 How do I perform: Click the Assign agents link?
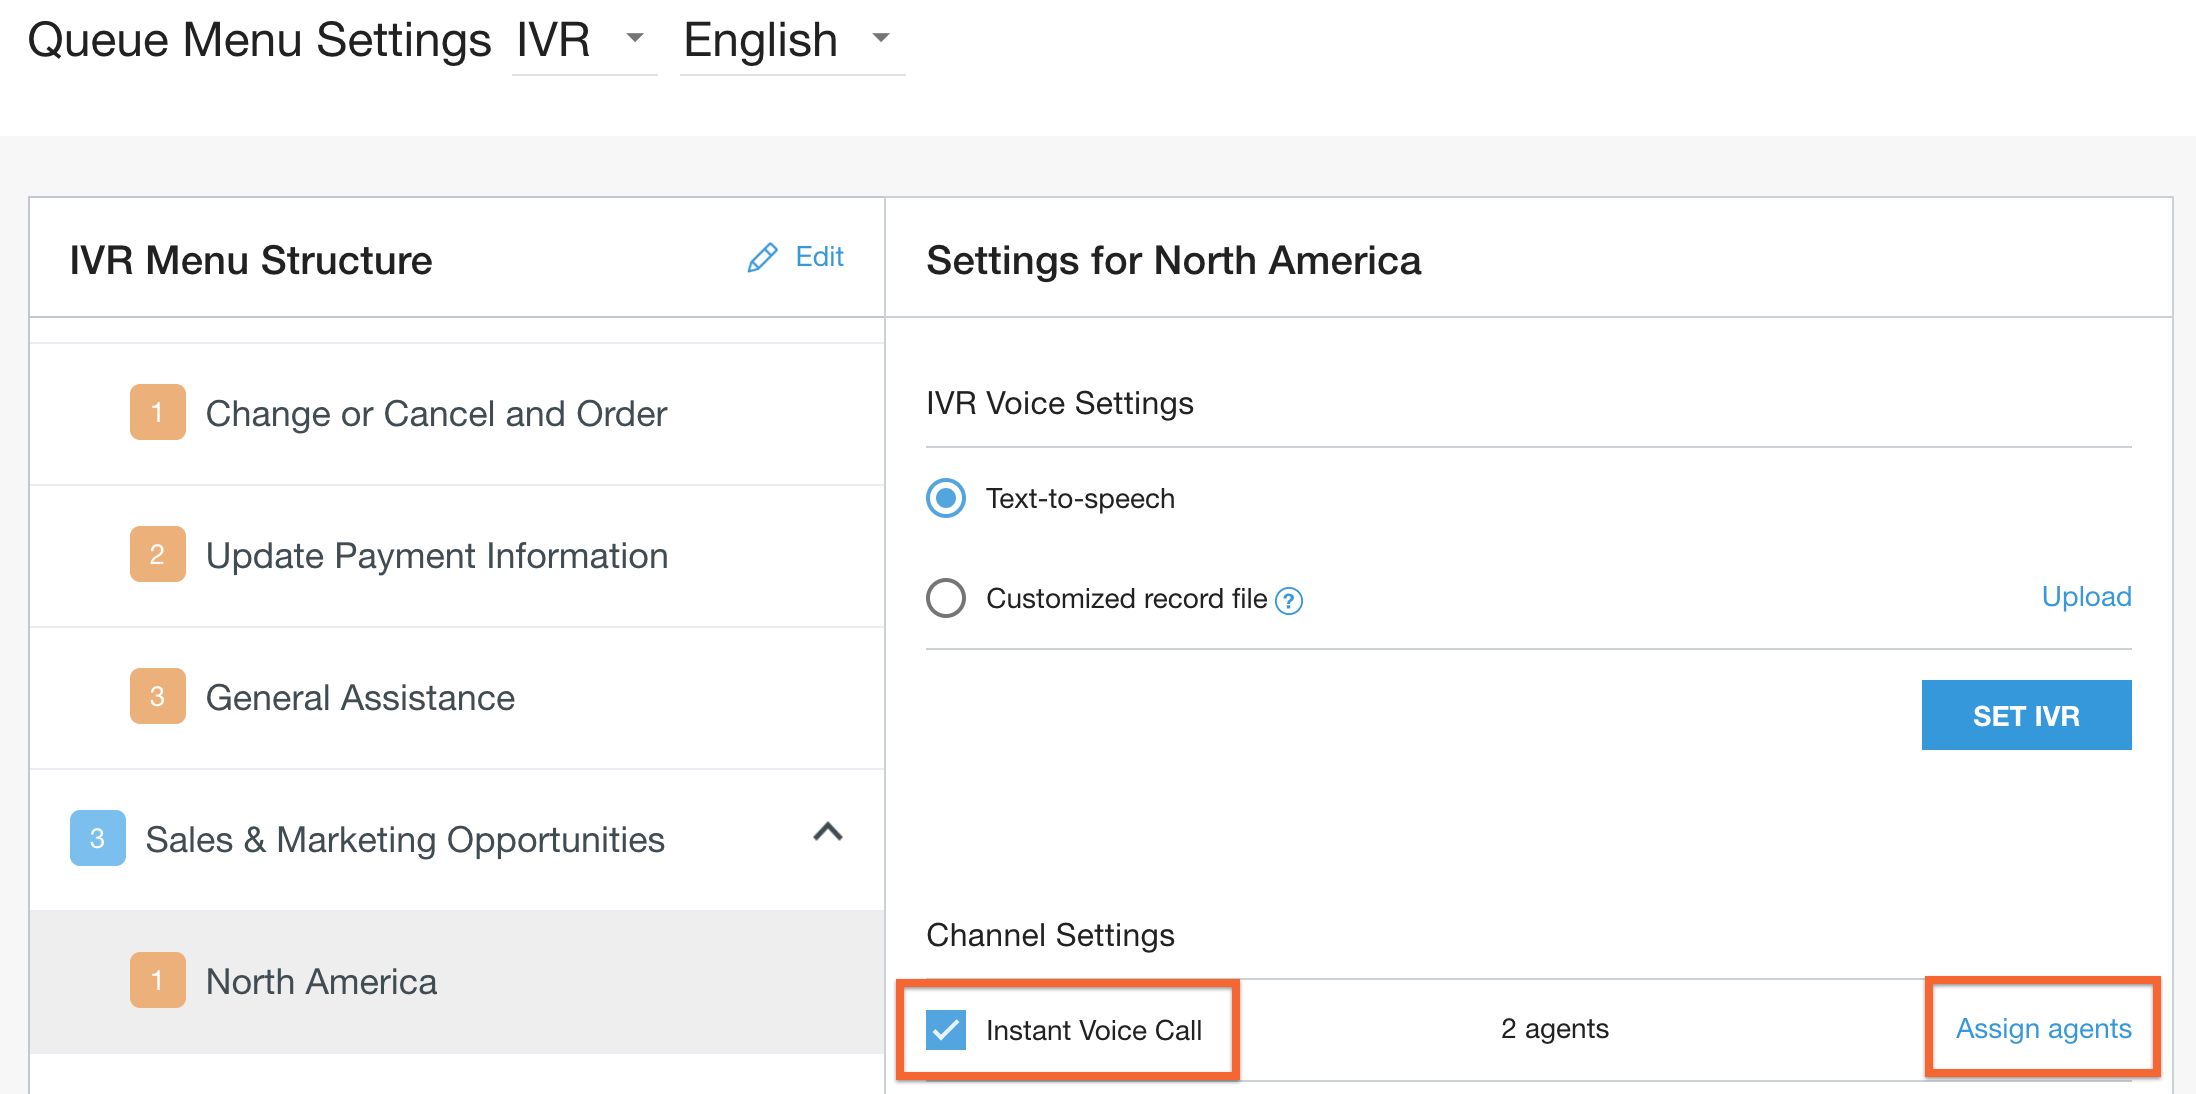2043,1029
